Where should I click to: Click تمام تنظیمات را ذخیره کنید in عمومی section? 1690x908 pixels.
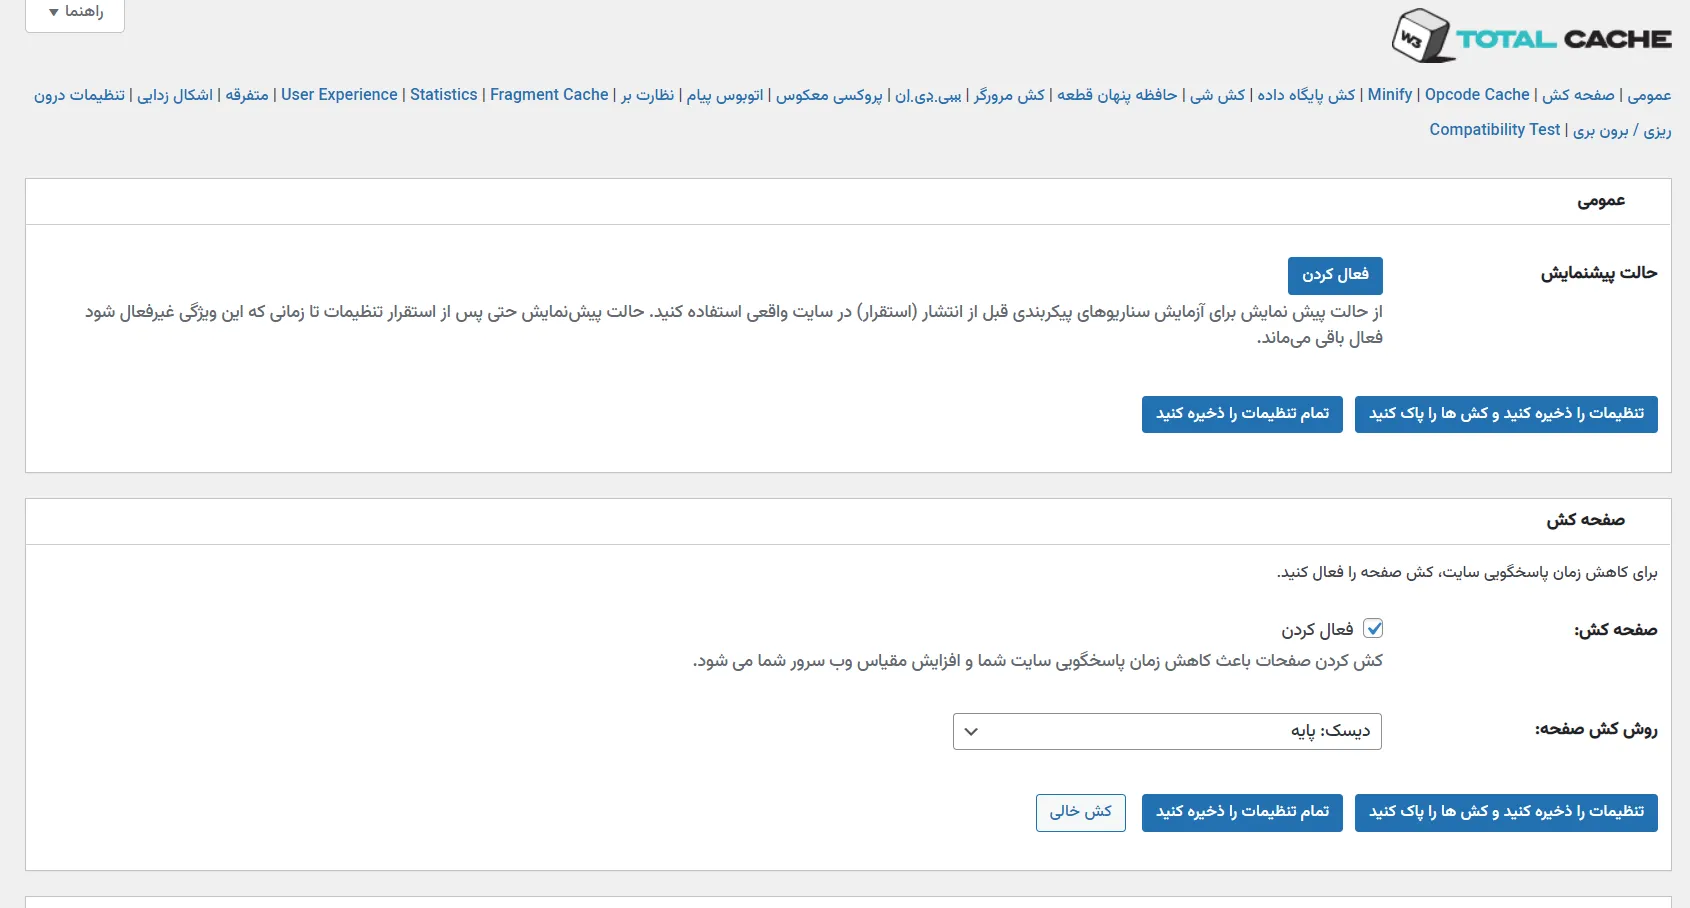(x=1242, y=414)
